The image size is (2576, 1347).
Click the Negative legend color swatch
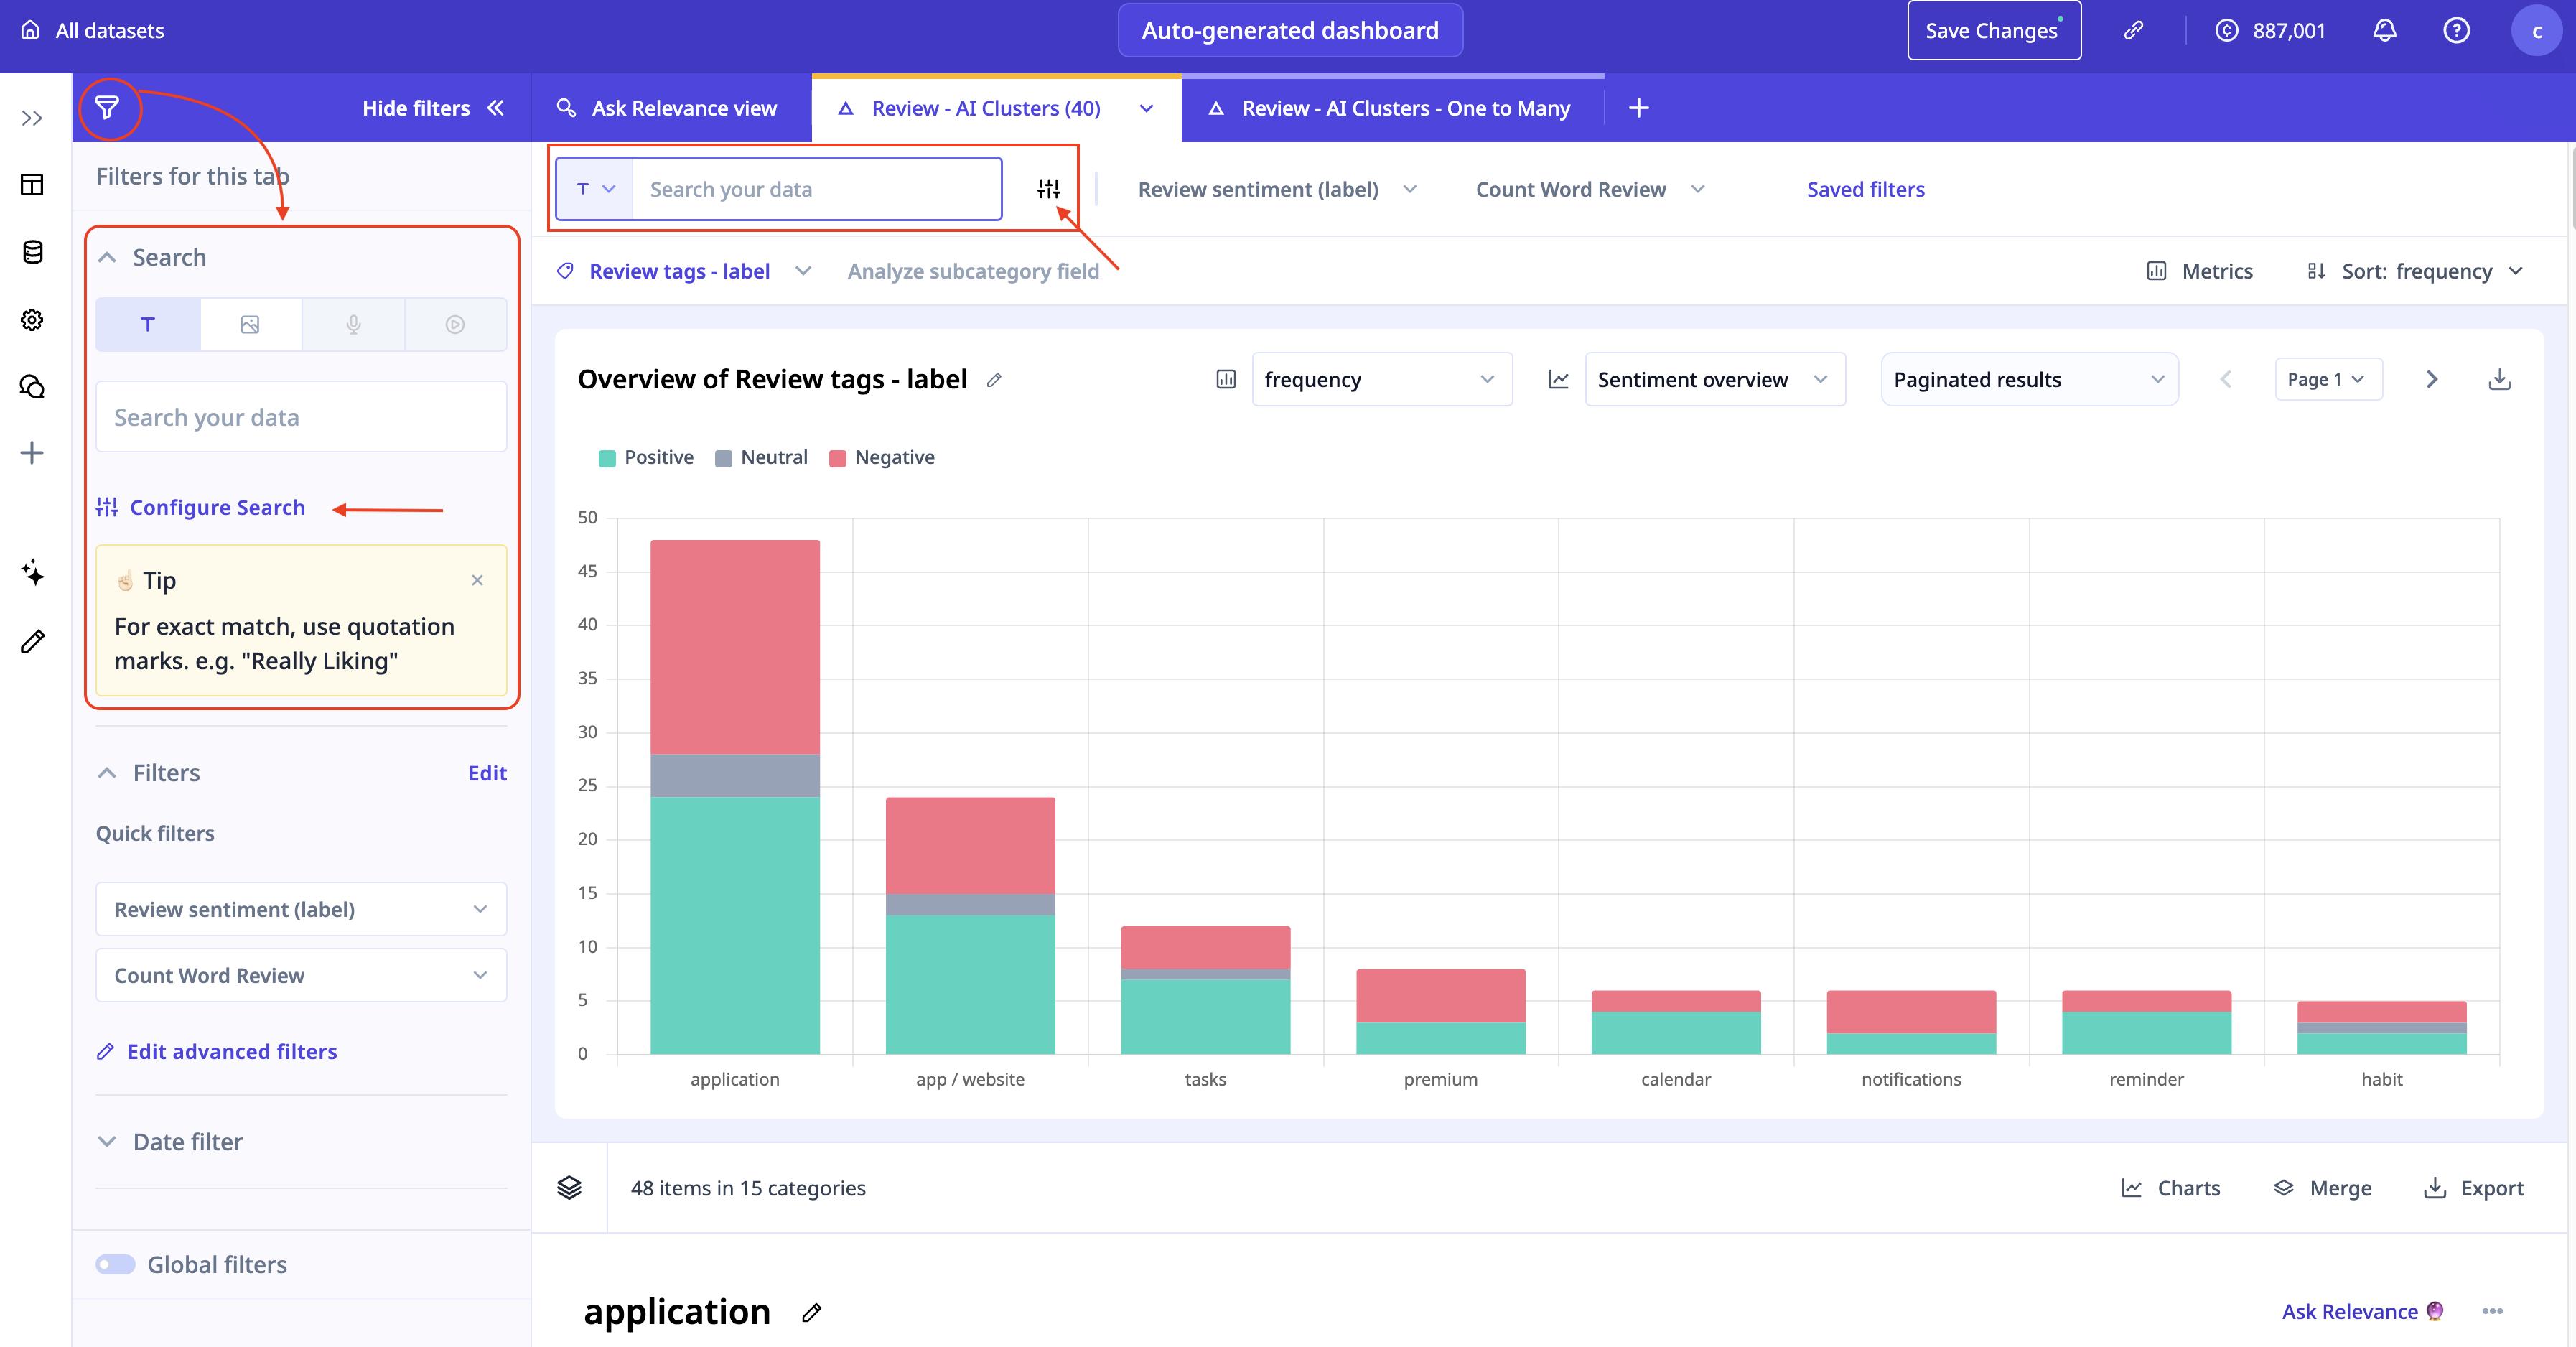pyautogui.click(x=838, y=458)
